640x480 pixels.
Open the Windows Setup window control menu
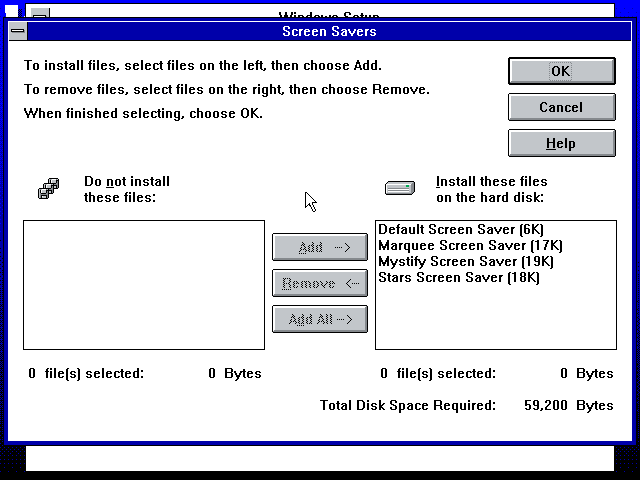click(40, 14)
